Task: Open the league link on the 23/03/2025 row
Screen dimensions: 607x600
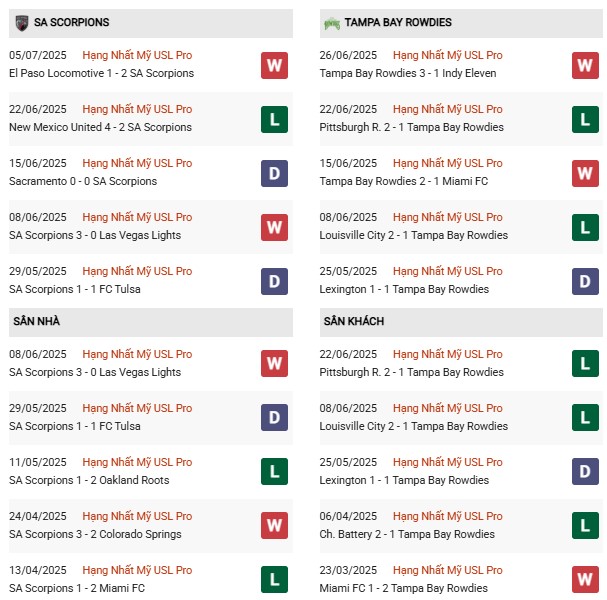Action: (x=447, y=570)
